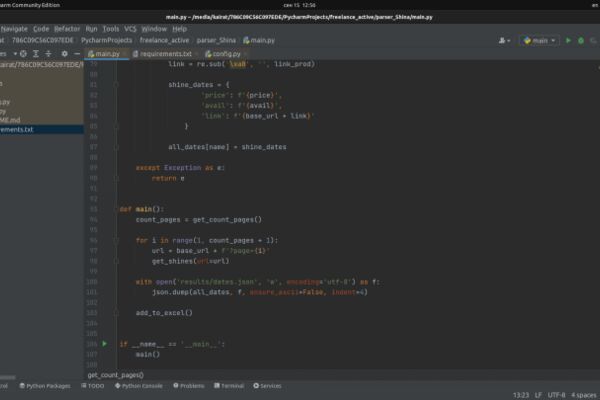The image size is (600, 400).
Task: Open the Tools menu
Action: [111, 29]
